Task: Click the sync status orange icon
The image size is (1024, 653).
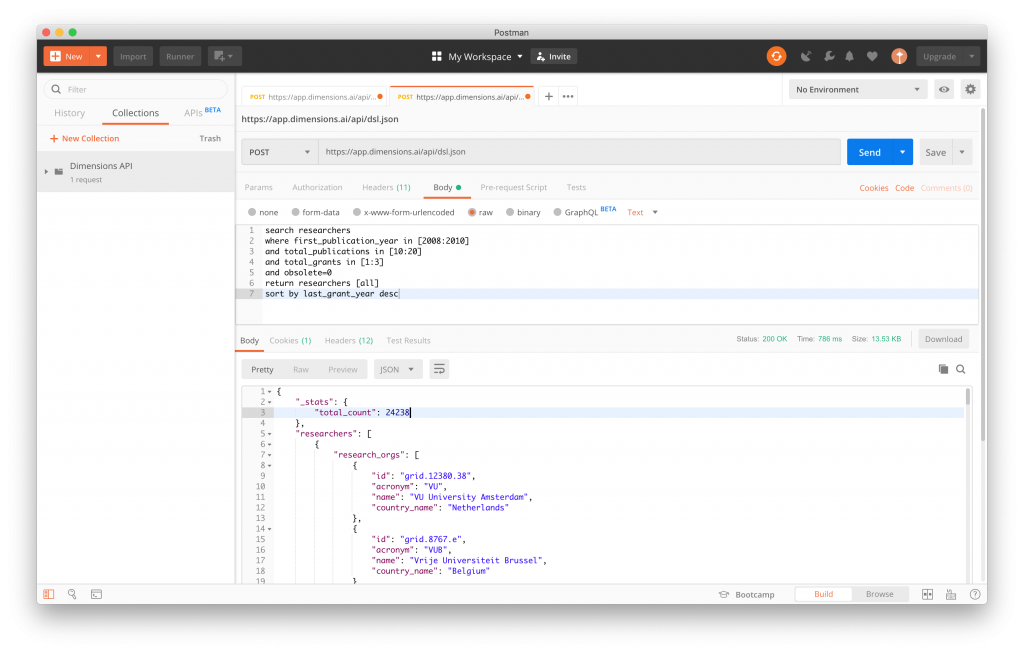Action: pos(776,57)
